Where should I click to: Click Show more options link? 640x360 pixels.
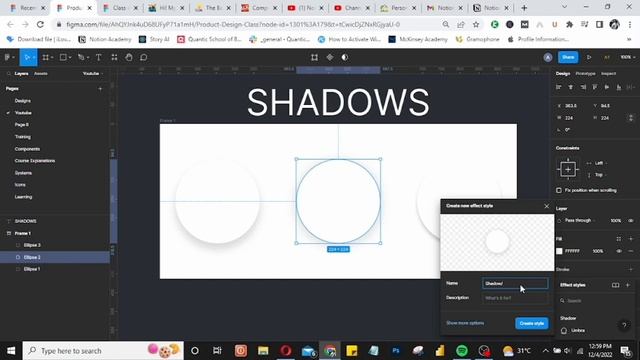coord(465,323)
